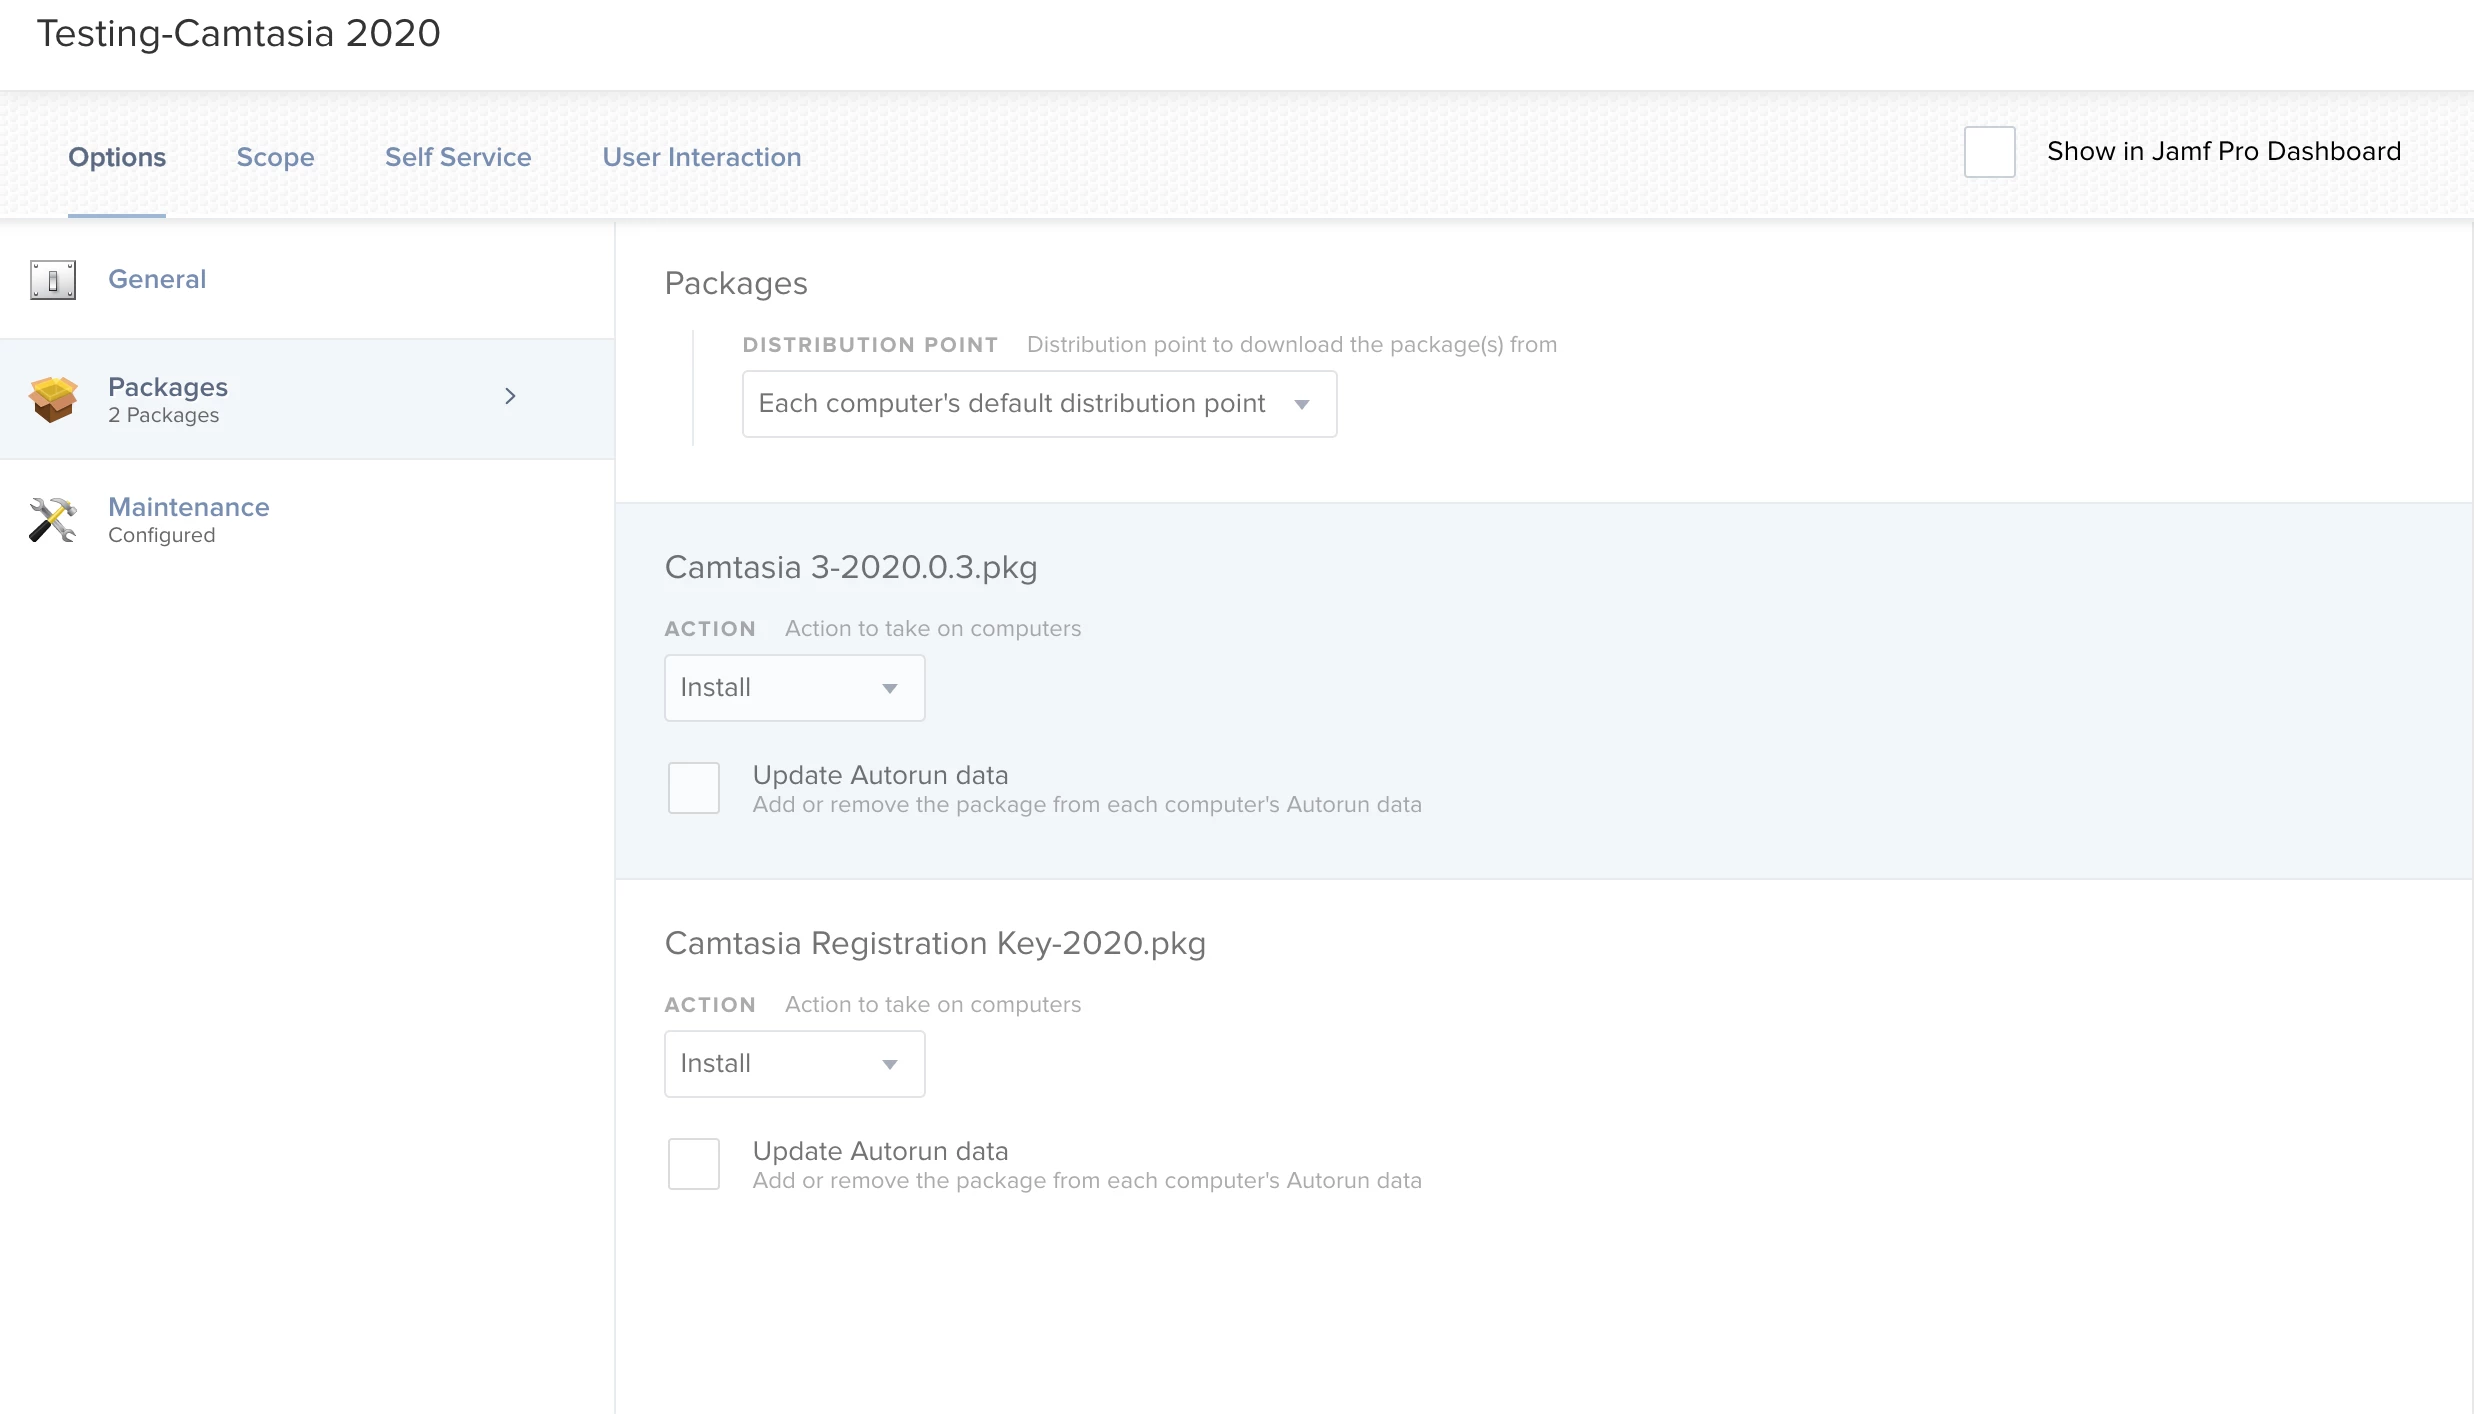Image resolution: width=2474 pixels, height=1414 pixels.
Task: Switch to the Self Service tab
Action: [x=458, y=157]
